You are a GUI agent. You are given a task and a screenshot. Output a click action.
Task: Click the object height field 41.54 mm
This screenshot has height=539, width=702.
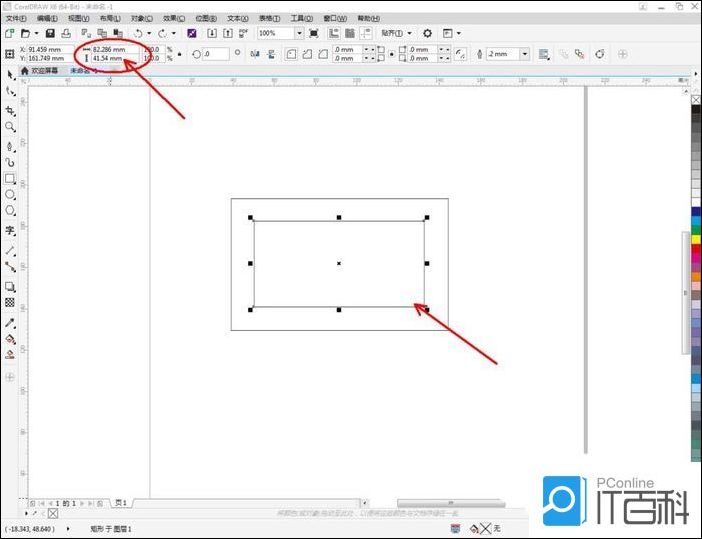(115, 58)
